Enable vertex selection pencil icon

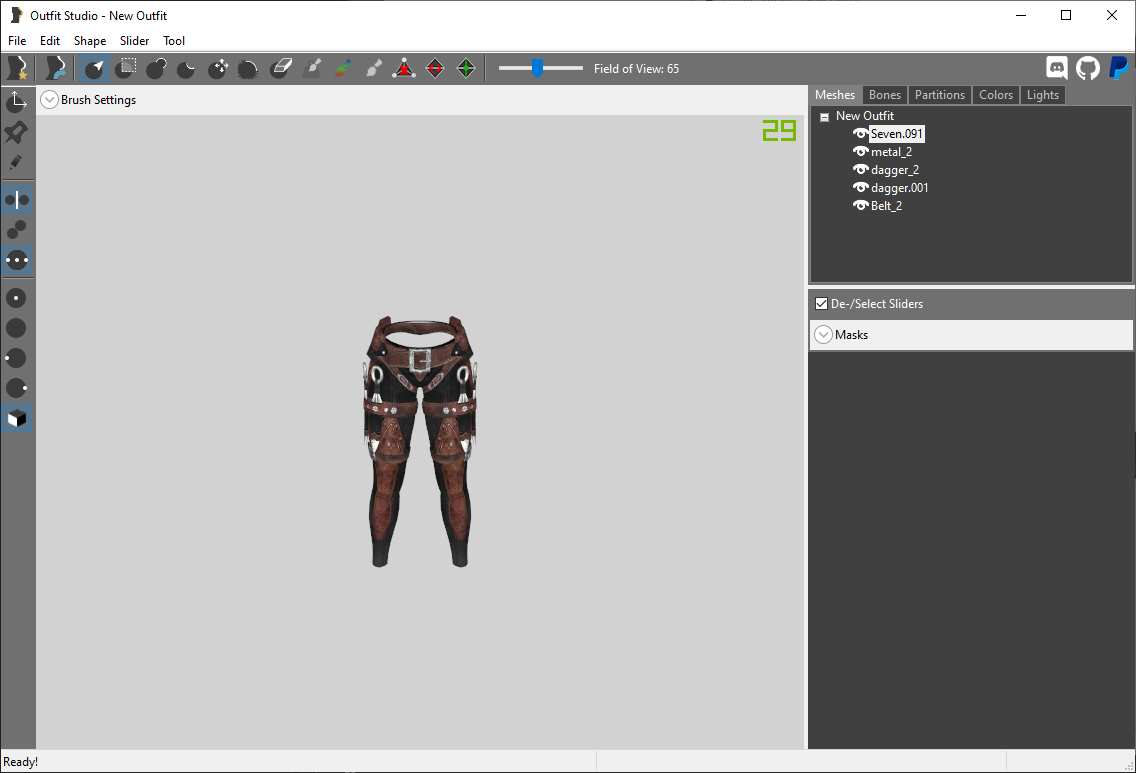(17, 162)
